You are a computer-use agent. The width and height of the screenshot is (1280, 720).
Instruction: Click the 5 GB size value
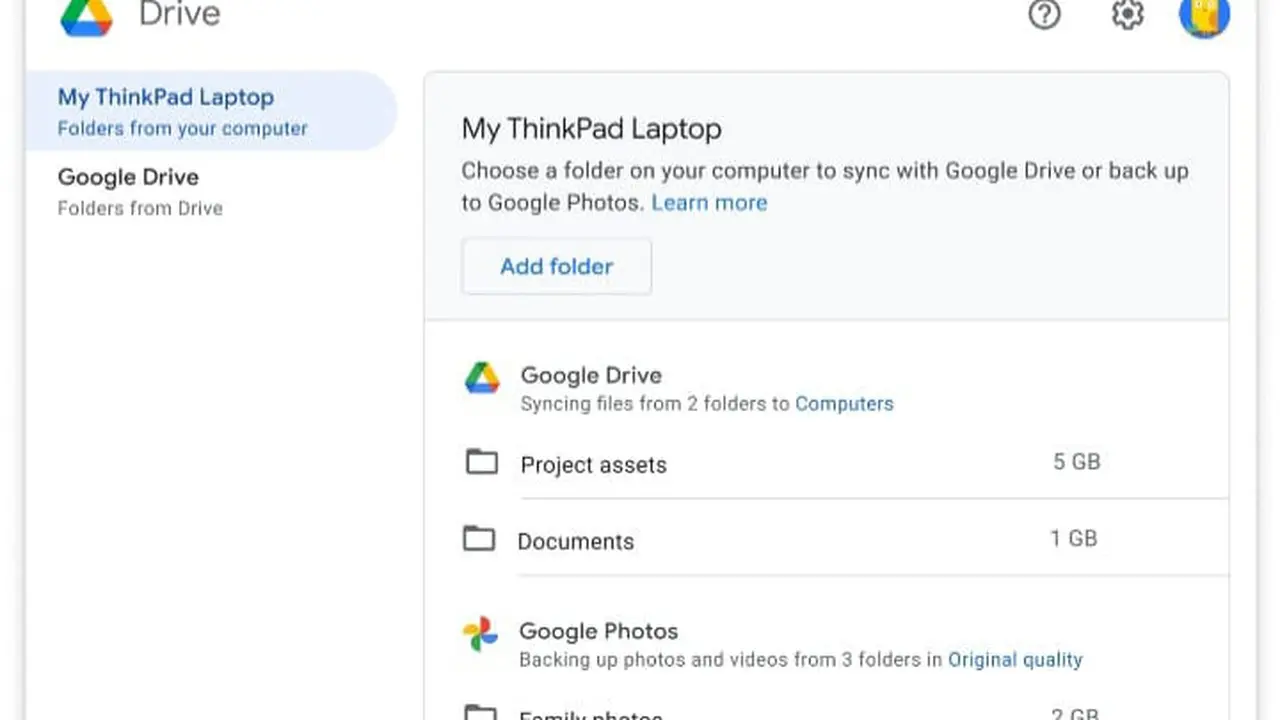[1076, 462]
